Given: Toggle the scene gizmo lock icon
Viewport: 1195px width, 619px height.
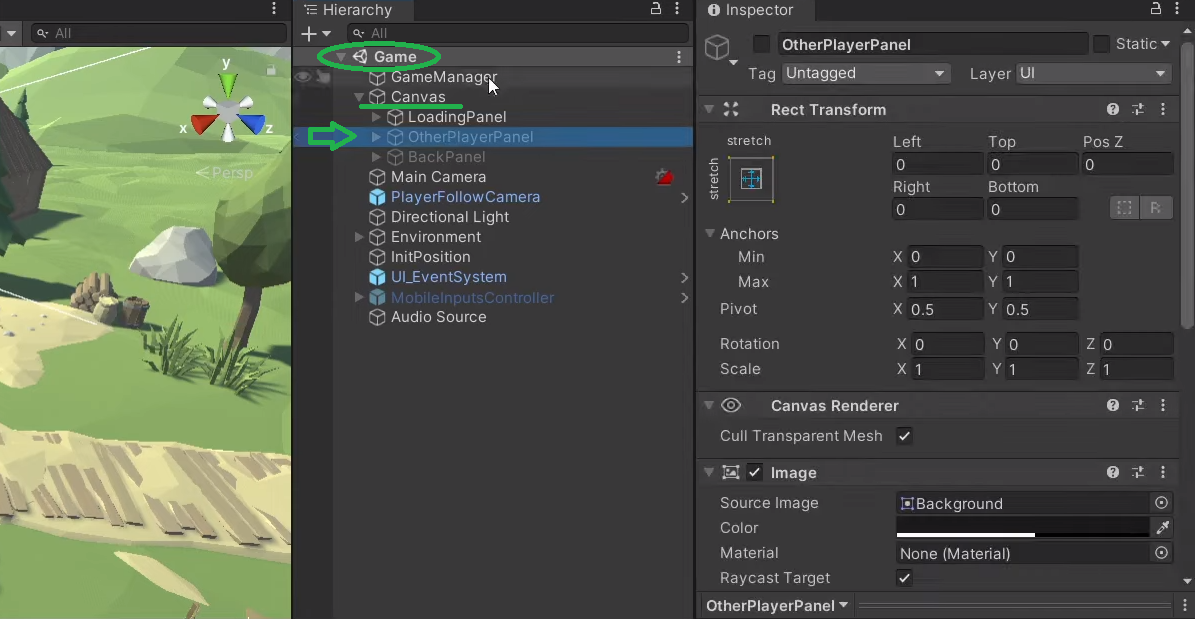Looking at the screenshot, I should pyautogui.click(x=271, y=71).
